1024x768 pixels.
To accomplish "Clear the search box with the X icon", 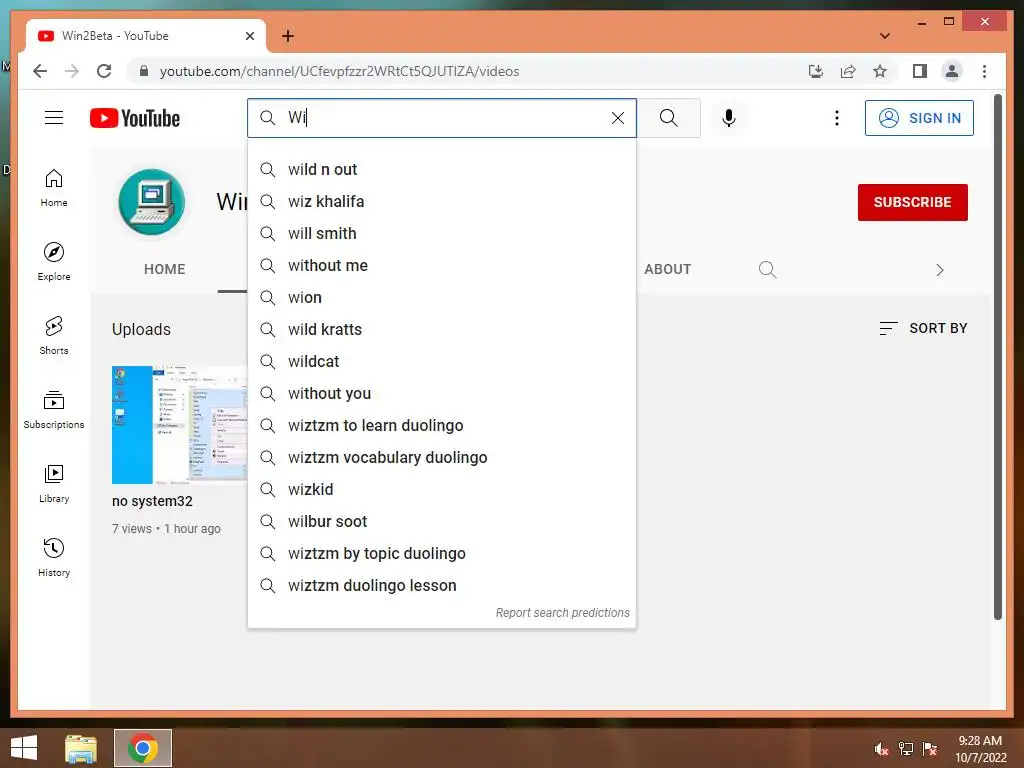I will (x=618, y=118).
